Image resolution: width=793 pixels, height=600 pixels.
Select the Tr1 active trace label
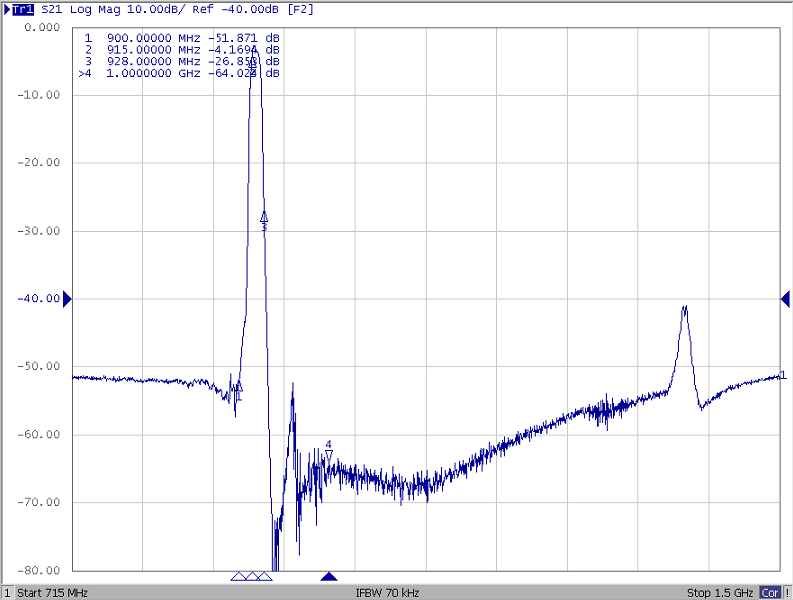pyautogui.click(x=22, y=9)
